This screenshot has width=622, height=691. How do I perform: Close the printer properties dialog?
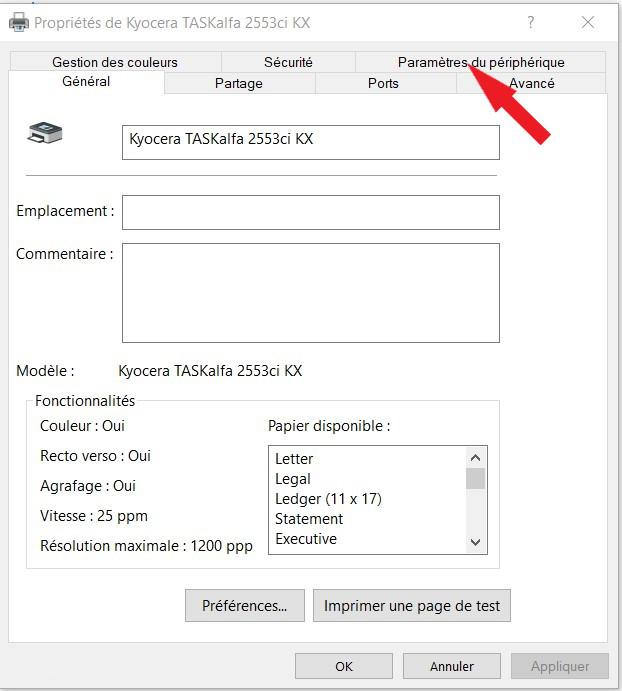coord(588,22)
